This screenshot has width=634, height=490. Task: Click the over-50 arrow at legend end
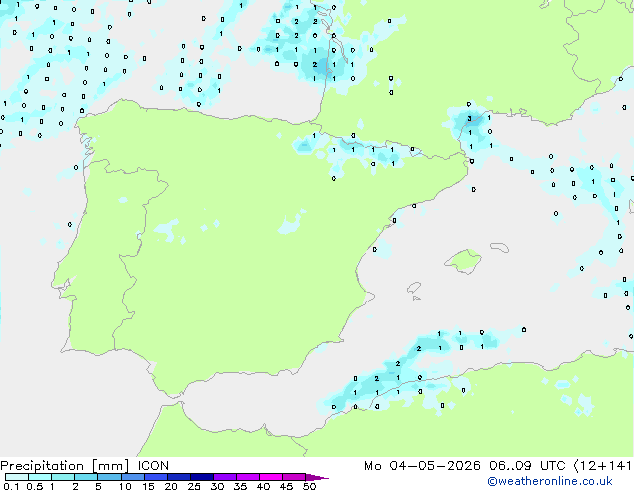[317, 477]
